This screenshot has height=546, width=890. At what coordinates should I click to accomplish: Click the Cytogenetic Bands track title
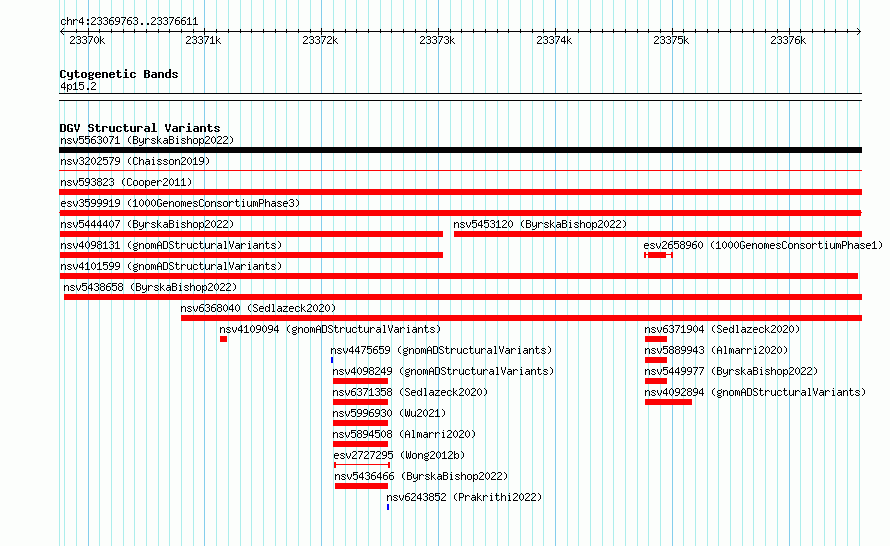[x=119, y=74]
